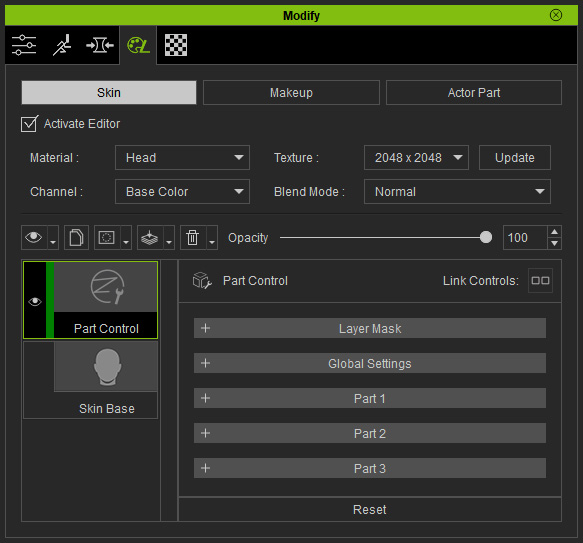Expand the Layer Mask section
Image resolution: width=583 pixels, height=543 pixels.
tap(370, 328)
